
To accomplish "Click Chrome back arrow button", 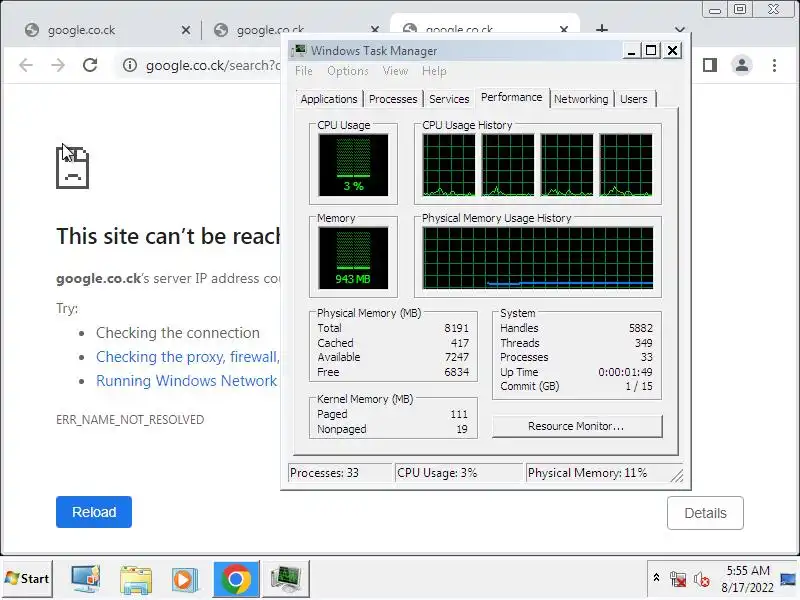I will point(26,65).
